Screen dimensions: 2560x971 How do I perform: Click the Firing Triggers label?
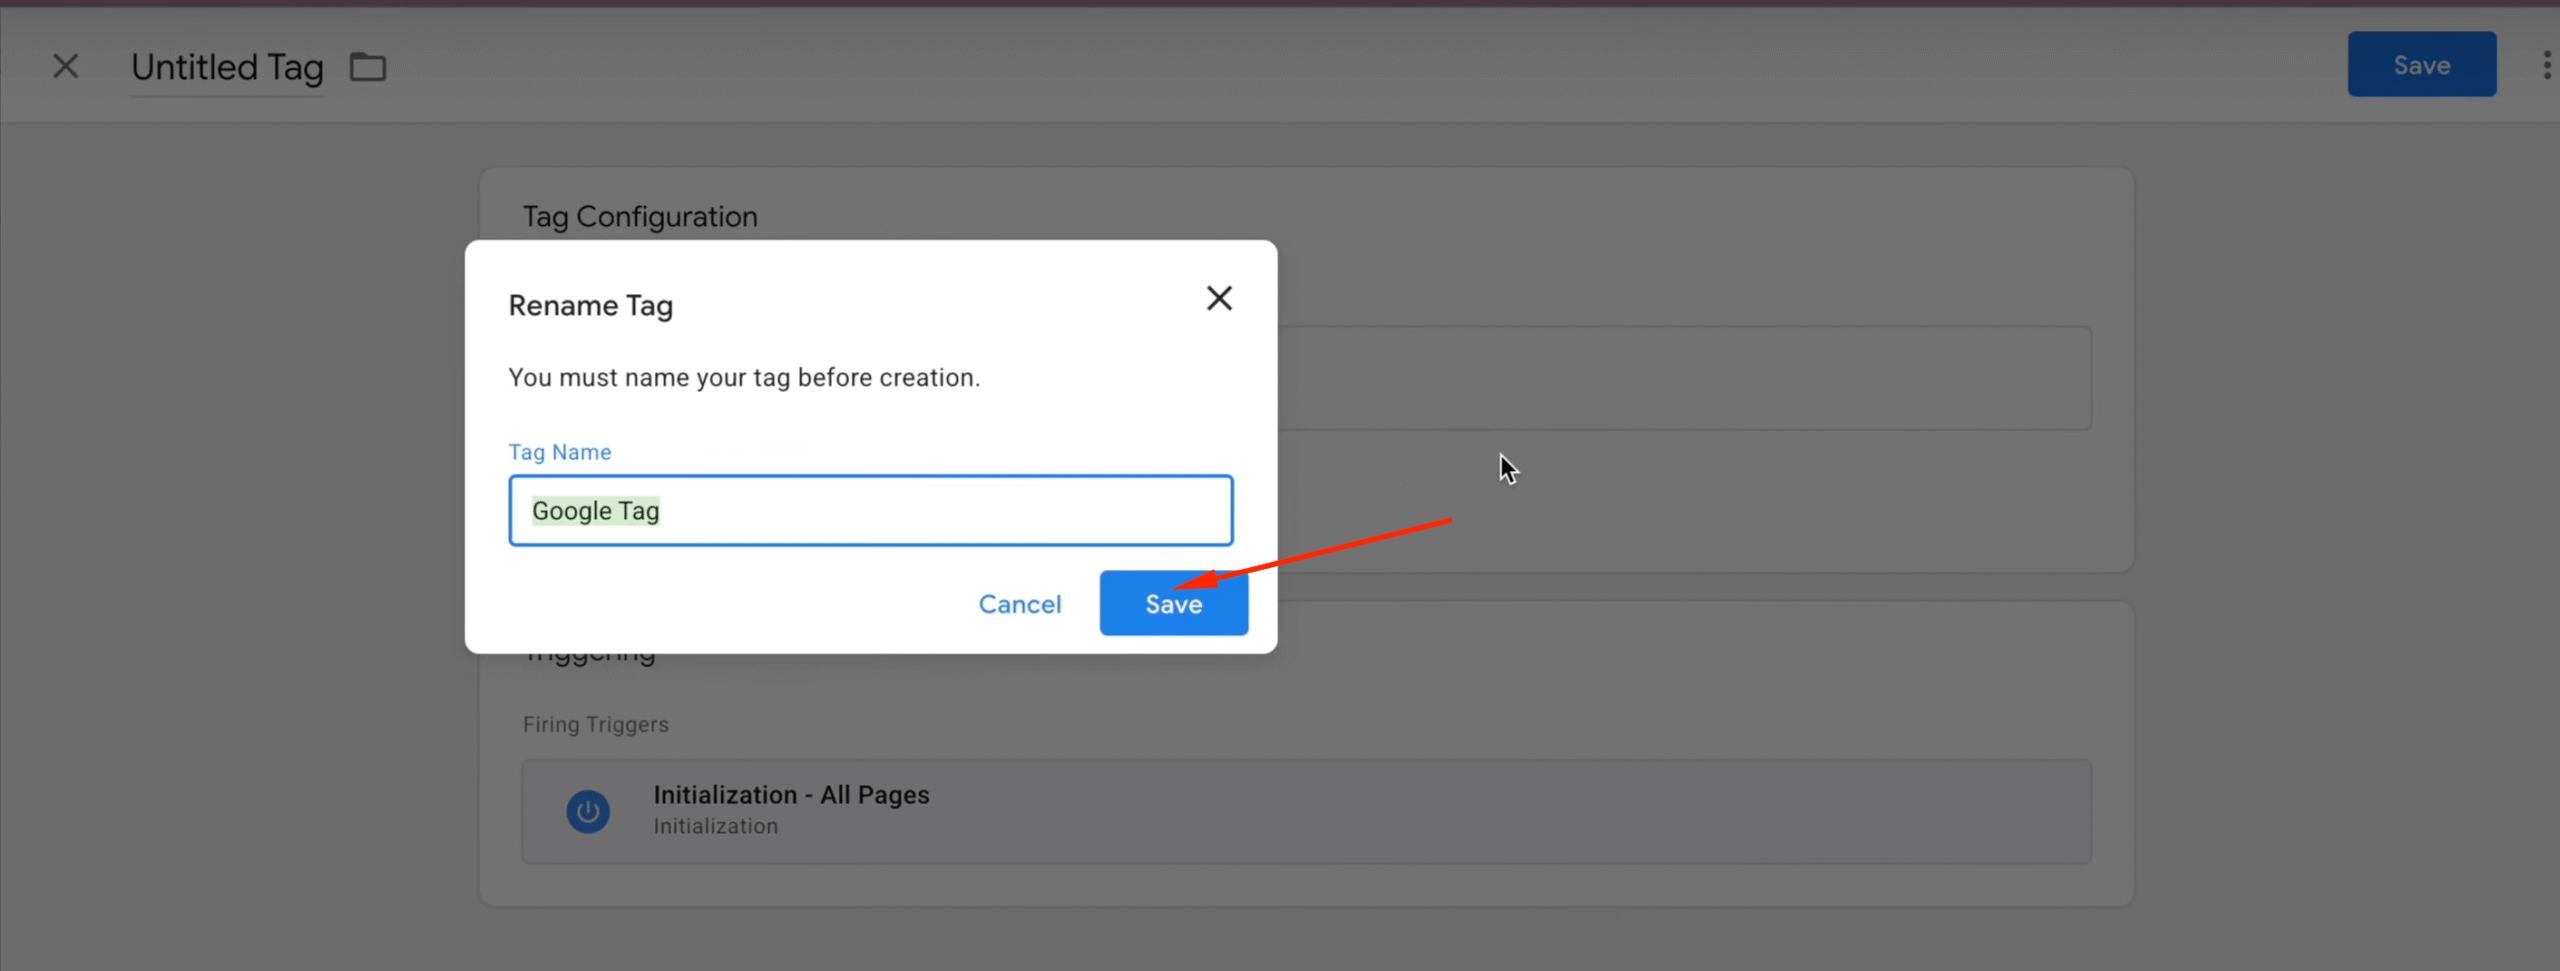coord(595,724)
